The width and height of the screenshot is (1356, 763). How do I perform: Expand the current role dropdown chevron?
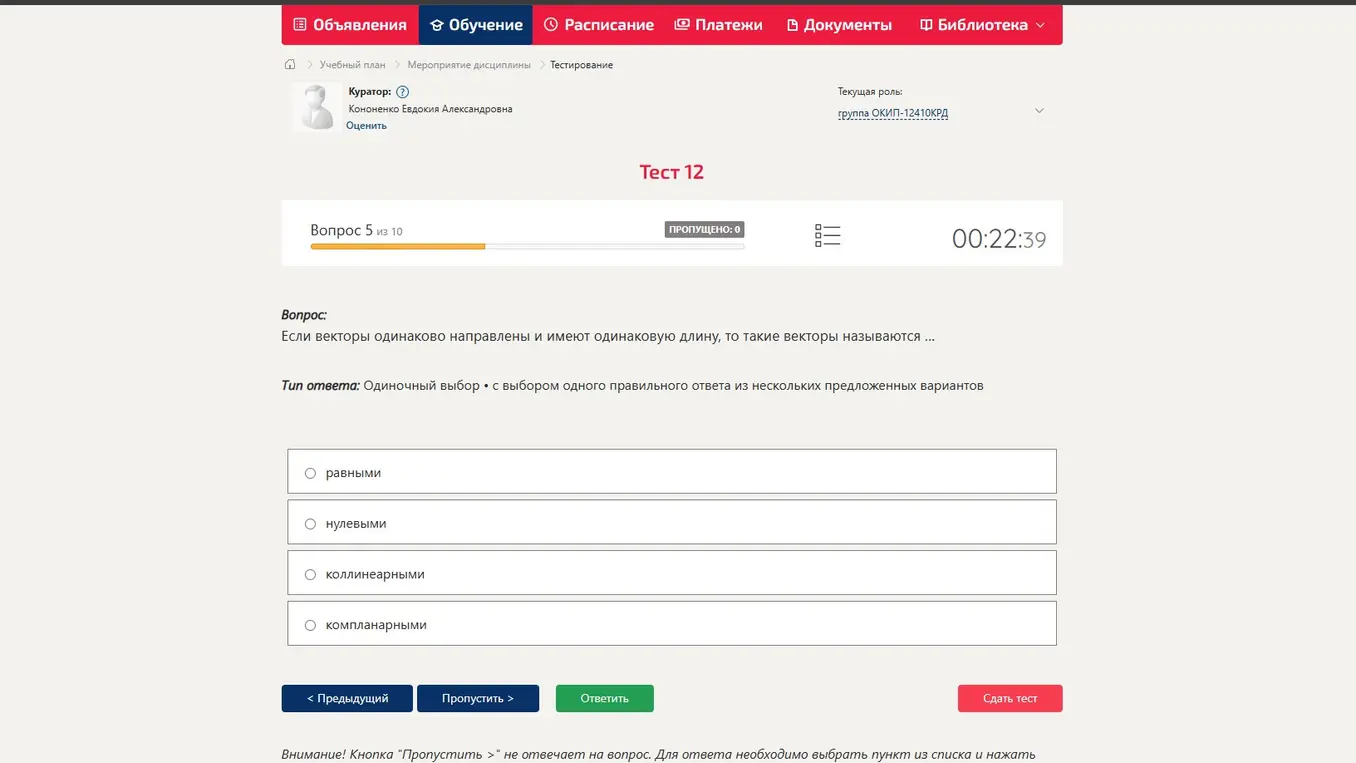pyautogui.click(x=1039, y=111)
